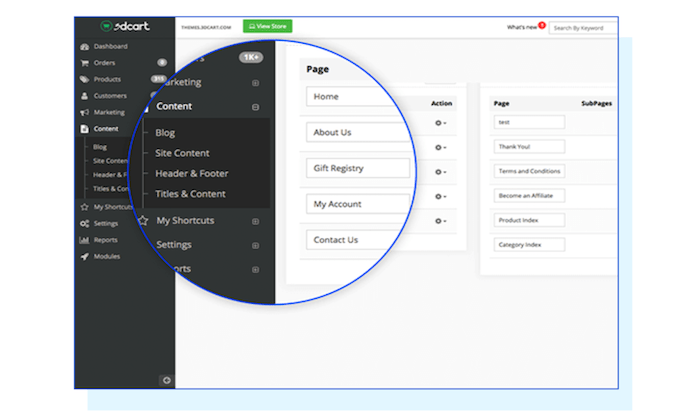Open Customers in left sidebar

click(x=110, y=96)
